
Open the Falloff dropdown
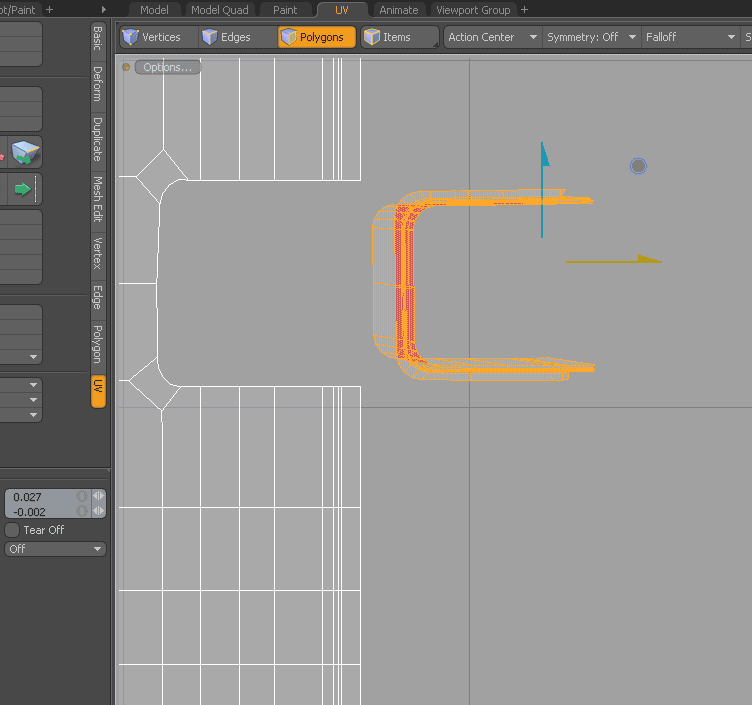(x=690, y=37)
